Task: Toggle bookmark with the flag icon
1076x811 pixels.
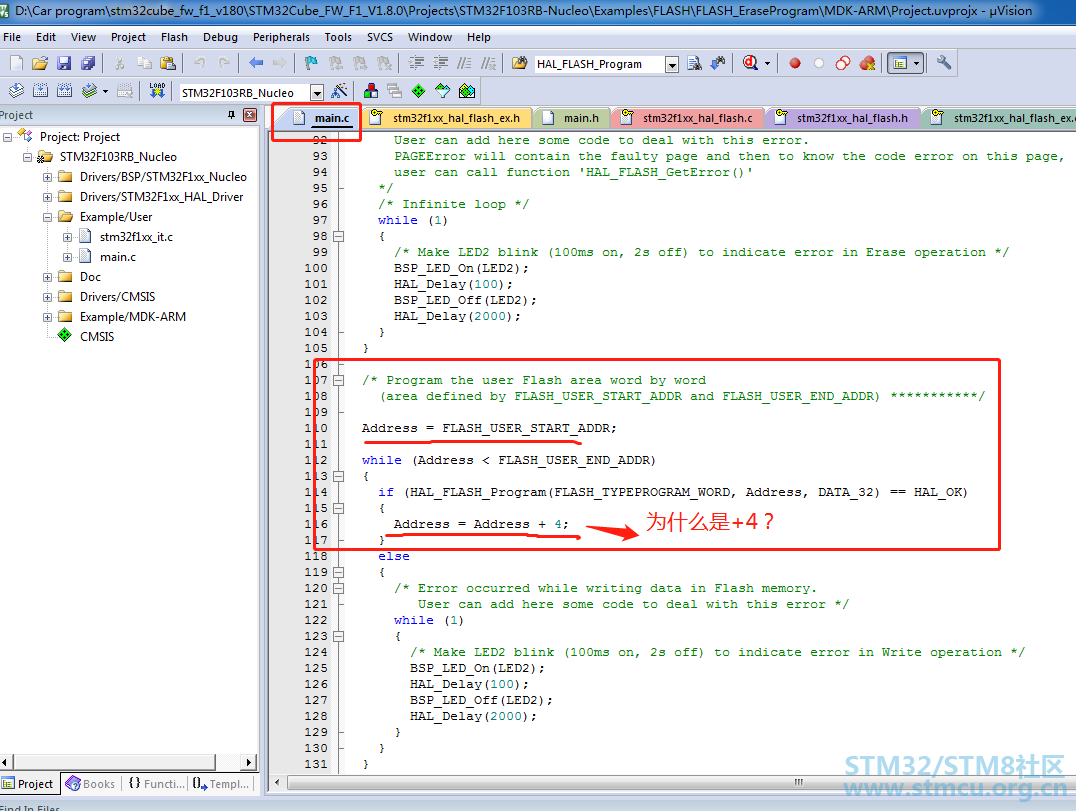Action: (311, 63)
